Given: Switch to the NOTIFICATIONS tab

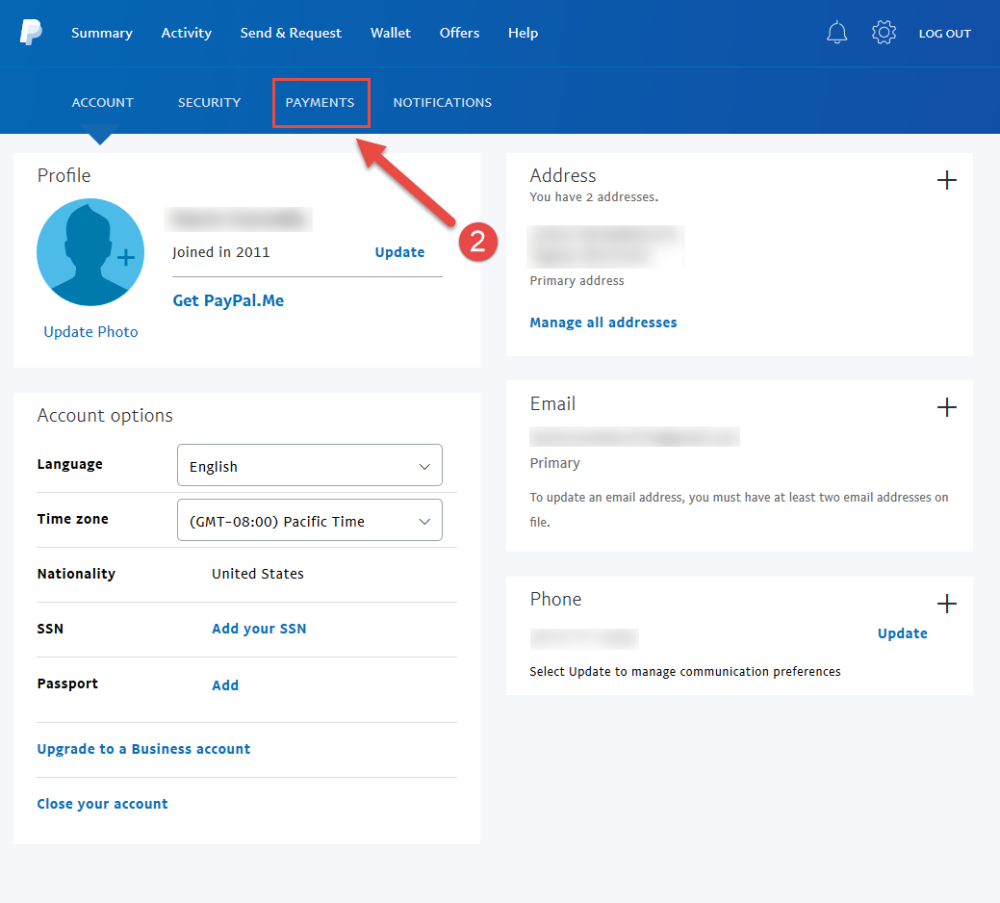Looking at the screenshot, I should coord(443,103).
